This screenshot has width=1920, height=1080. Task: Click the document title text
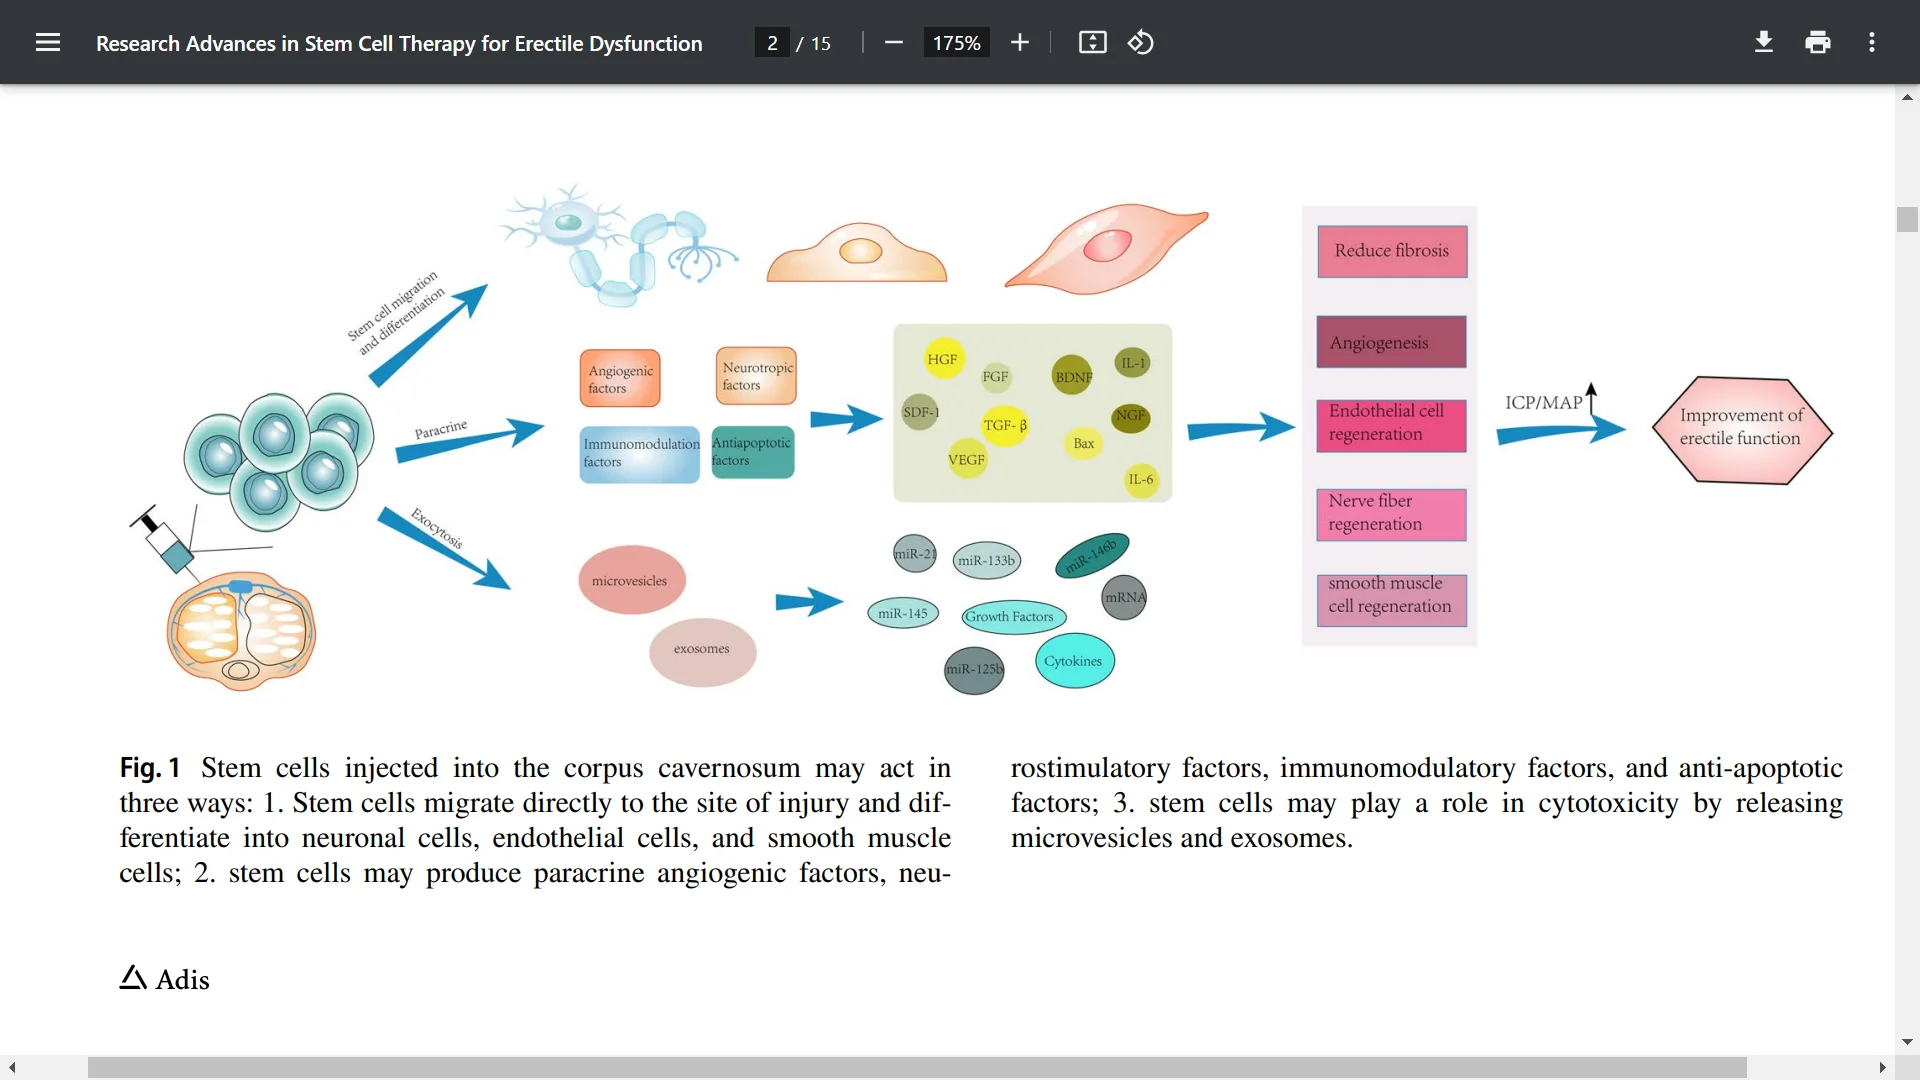[399, 43]
